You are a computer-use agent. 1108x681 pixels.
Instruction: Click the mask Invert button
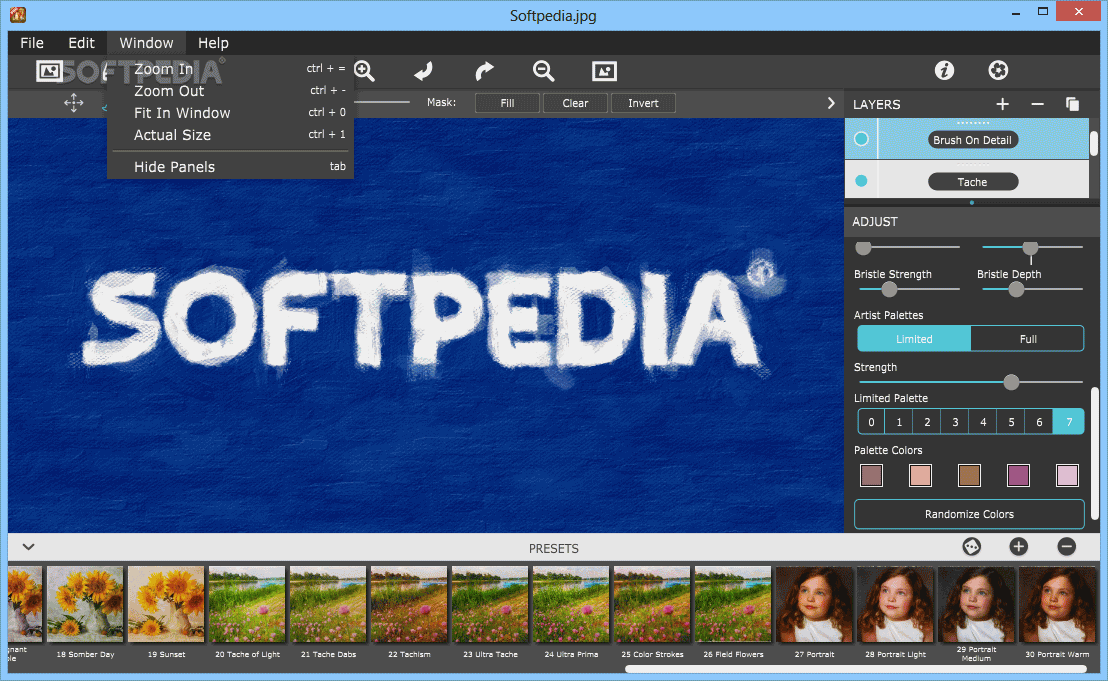643,103
